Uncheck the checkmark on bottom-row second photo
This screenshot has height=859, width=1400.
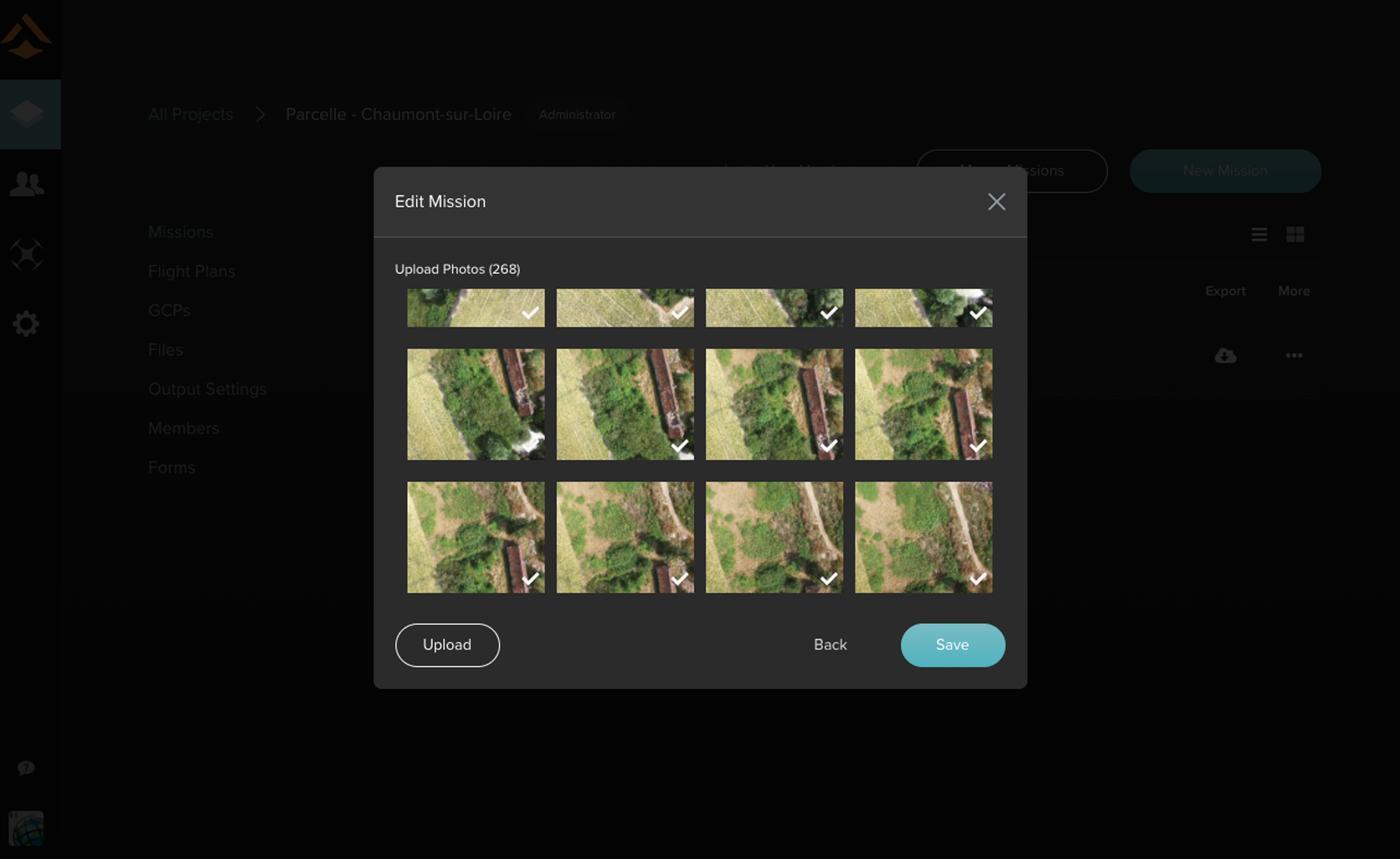[679, 578]
